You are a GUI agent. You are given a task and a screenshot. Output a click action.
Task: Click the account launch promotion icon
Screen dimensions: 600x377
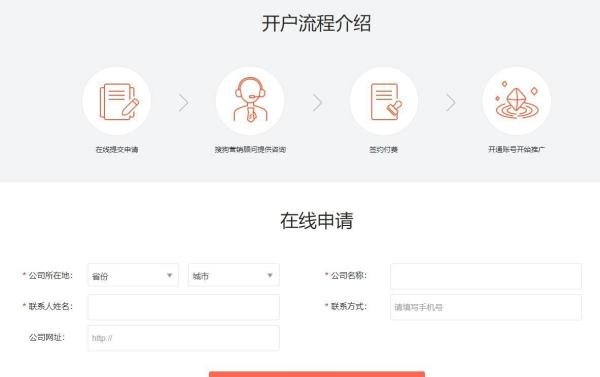(x=517, y=101)
